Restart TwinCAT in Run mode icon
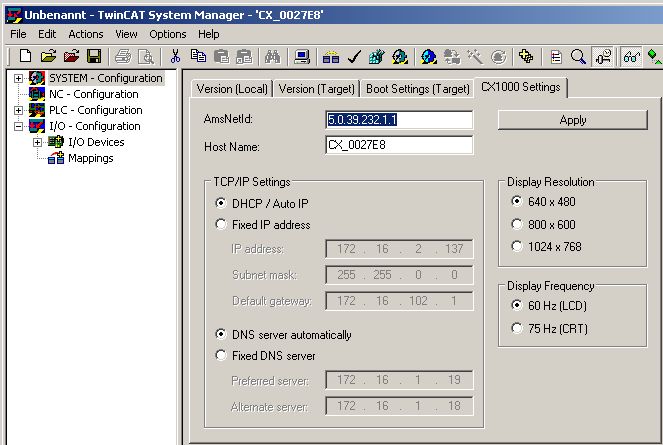Viewport: 663px width, 445px height. pyautogui.click(x=400, y=56)
